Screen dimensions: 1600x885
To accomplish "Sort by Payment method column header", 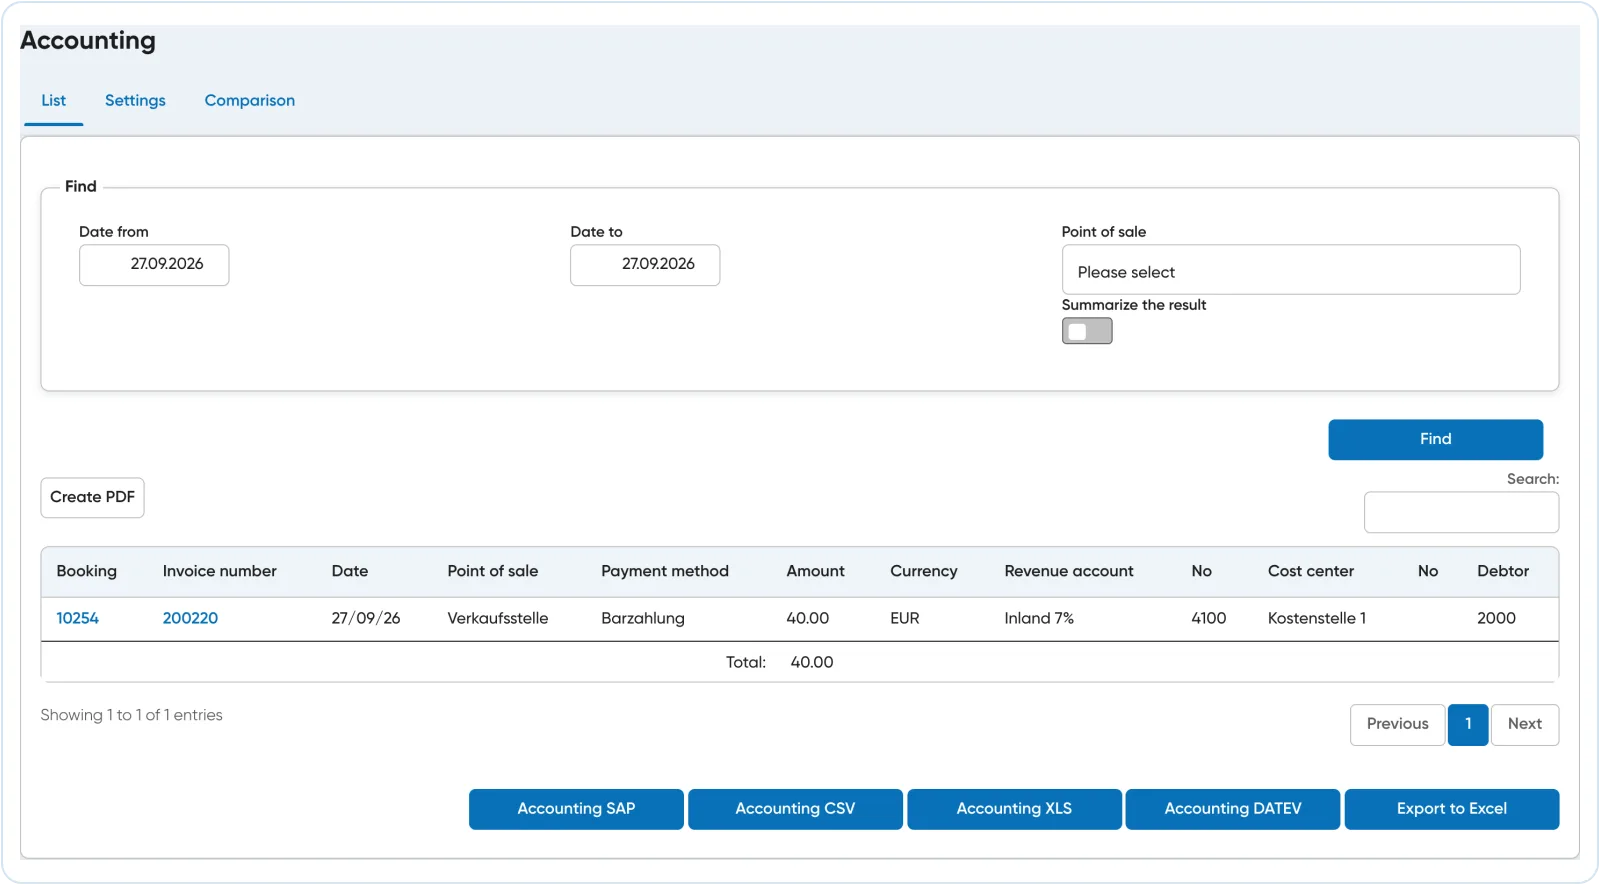I will [665, 572].
